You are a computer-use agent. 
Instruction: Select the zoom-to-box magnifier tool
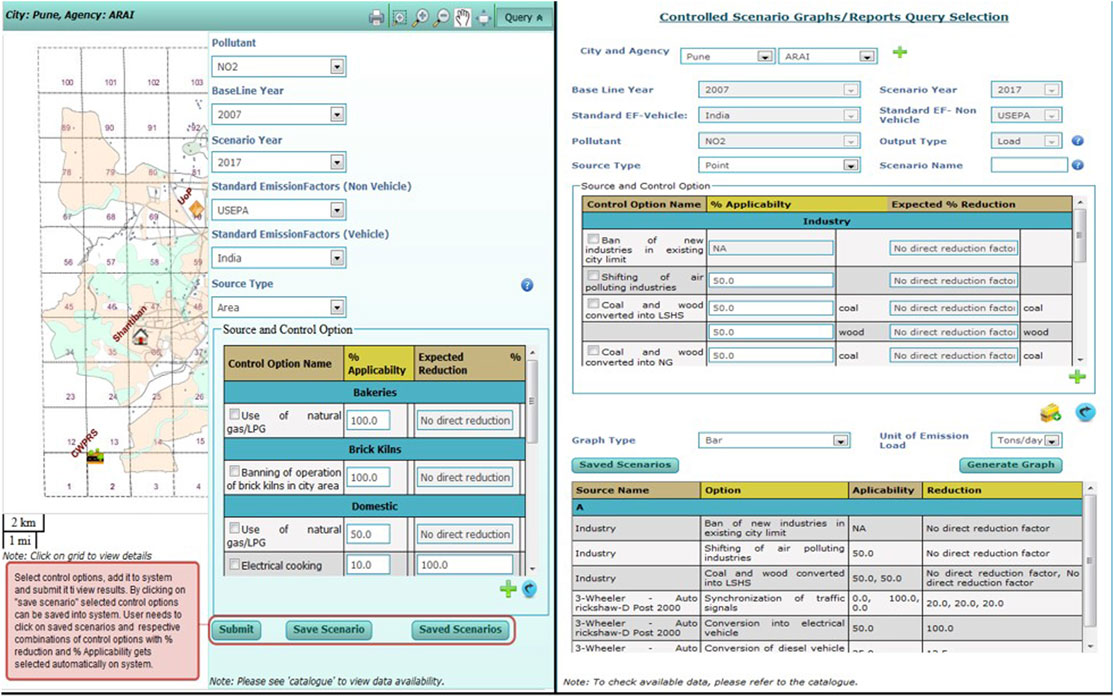[400, 18]
